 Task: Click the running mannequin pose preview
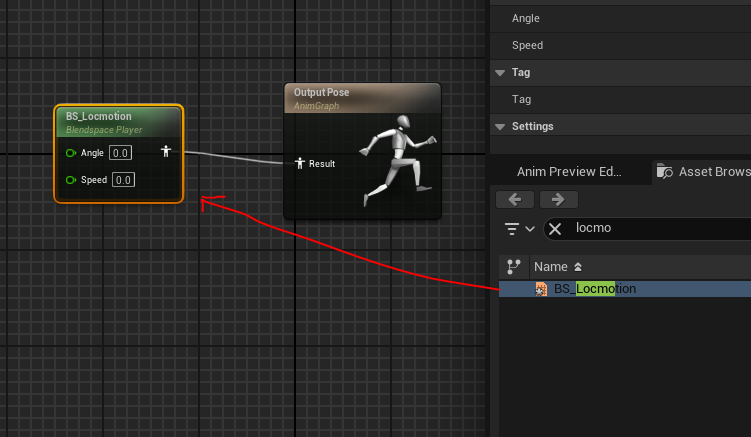398,160
